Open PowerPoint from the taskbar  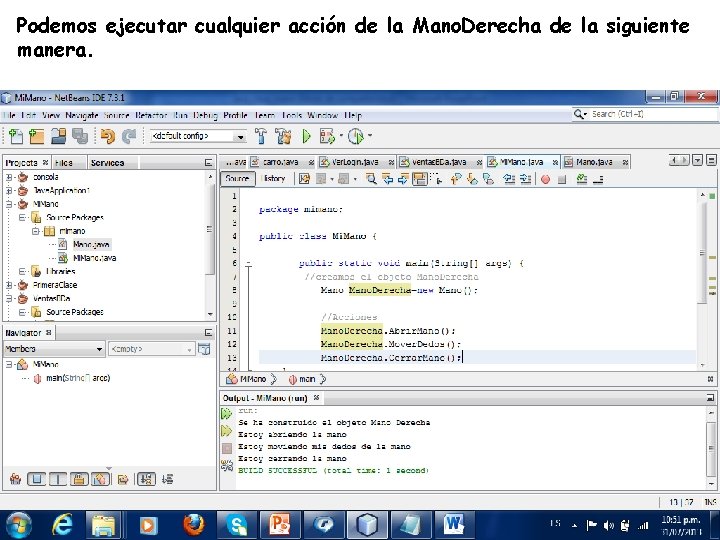coord(280,524)
